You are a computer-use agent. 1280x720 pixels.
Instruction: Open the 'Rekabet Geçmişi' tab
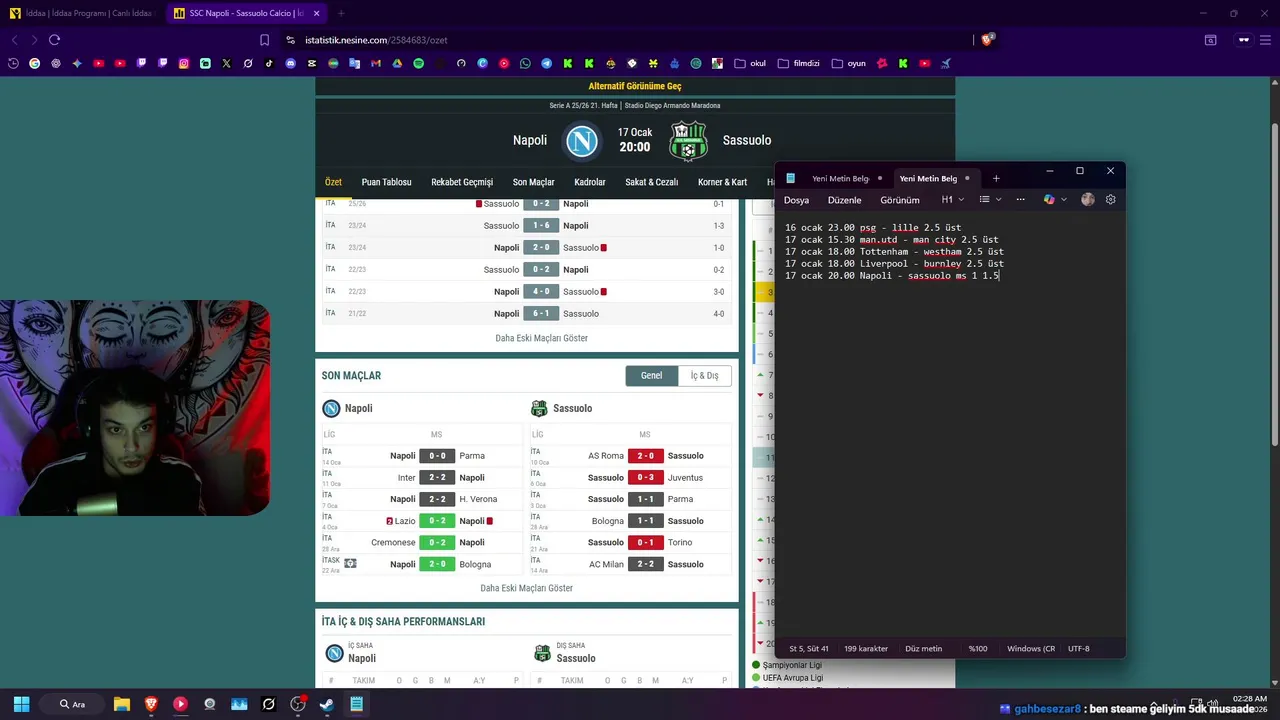coord(462,182)
